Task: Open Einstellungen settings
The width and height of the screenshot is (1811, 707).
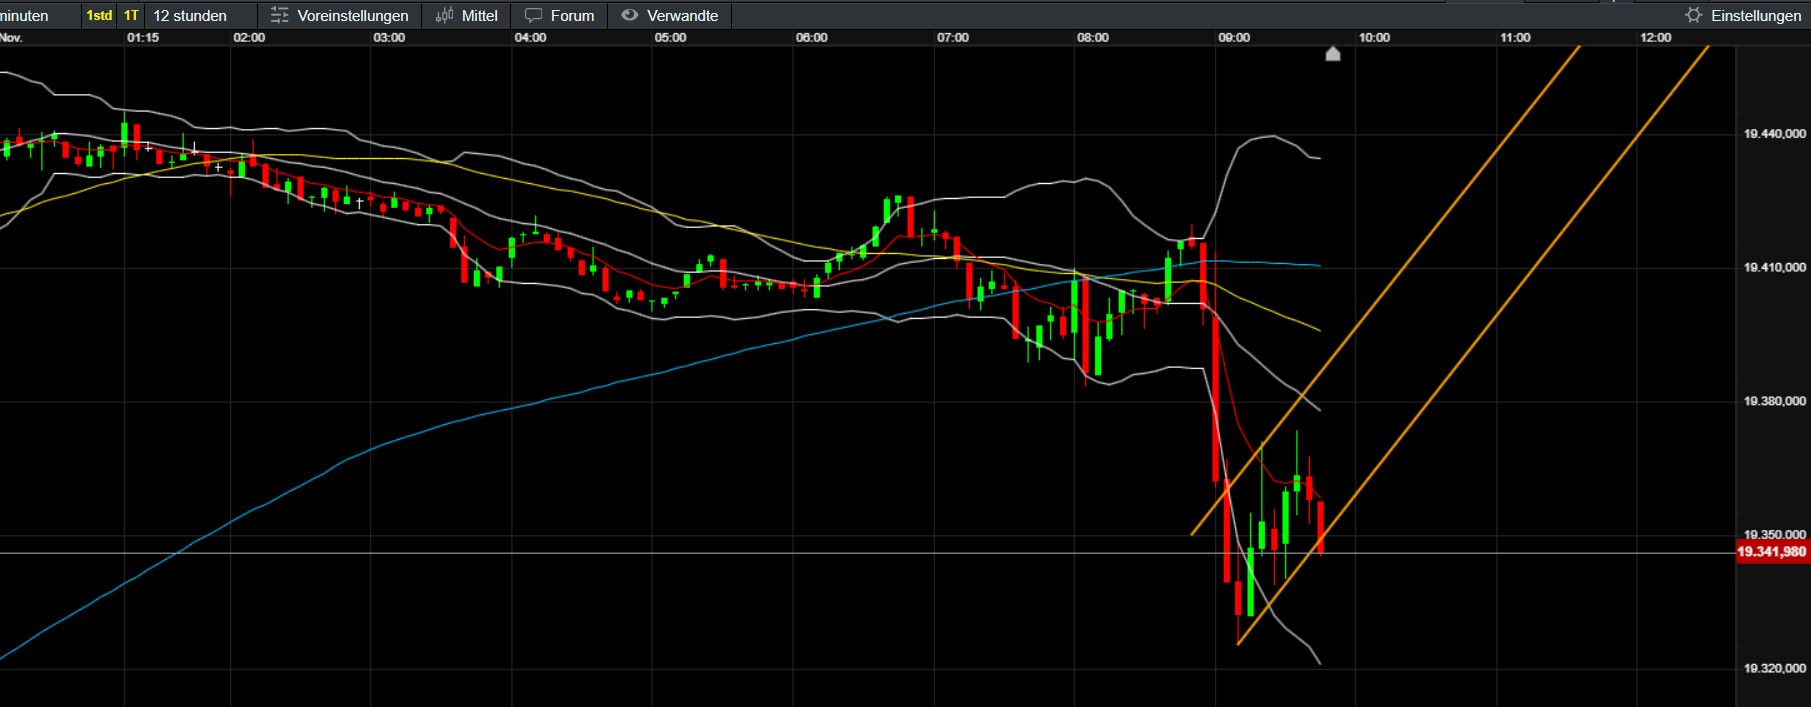Action: 1743,15
